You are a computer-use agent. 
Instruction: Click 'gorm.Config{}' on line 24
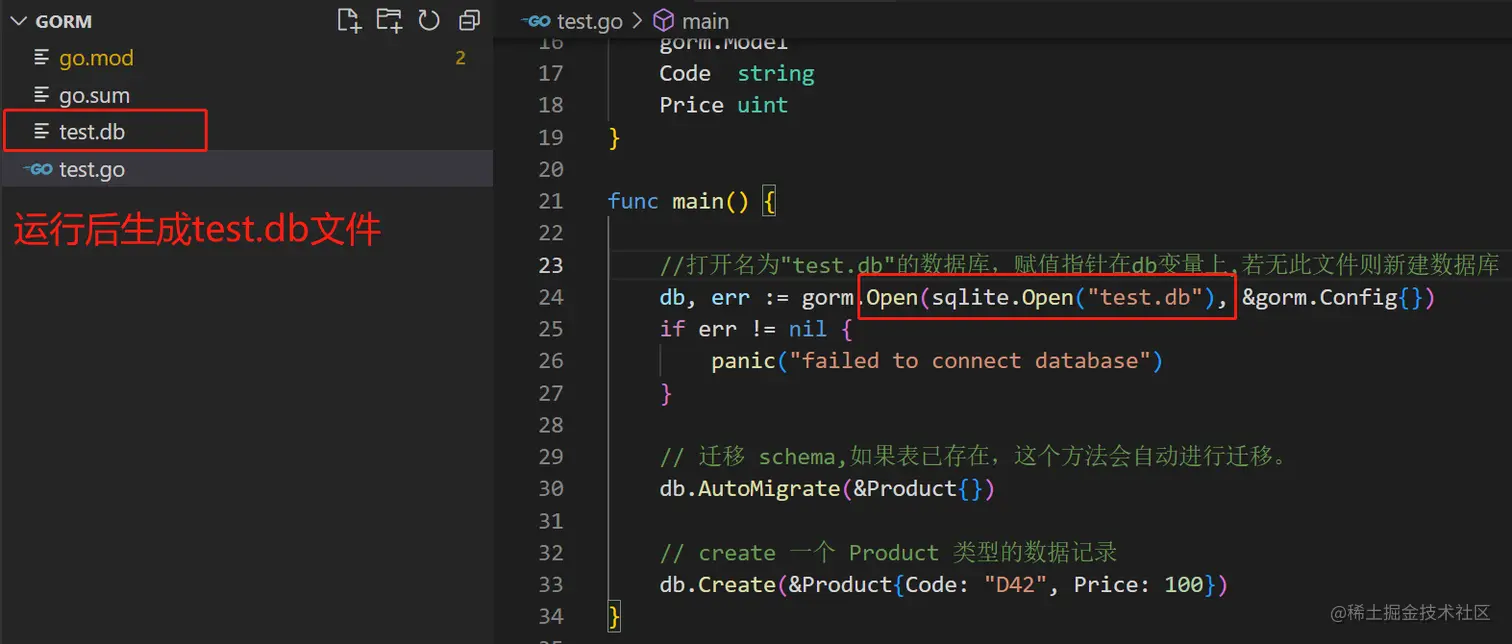1338,297
